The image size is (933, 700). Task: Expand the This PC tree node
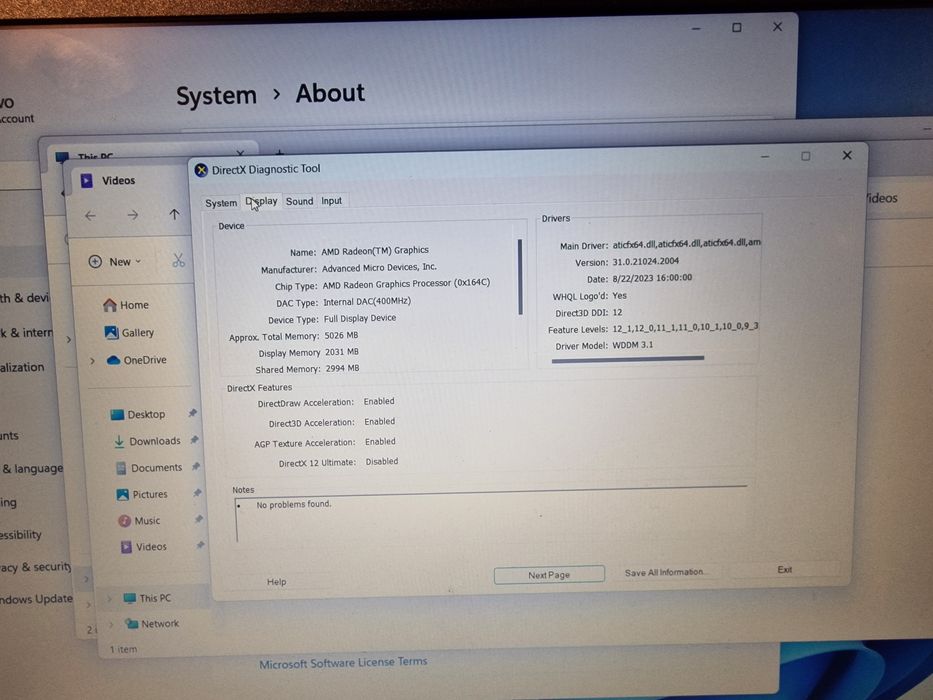[x=110, y=599]
